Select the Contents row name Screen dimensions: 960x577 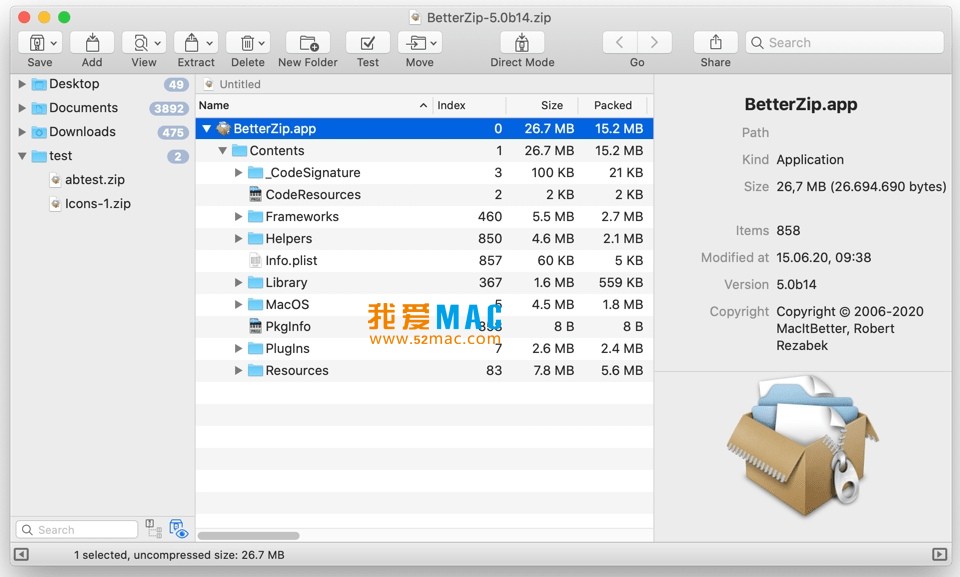[x=277, y=151]
